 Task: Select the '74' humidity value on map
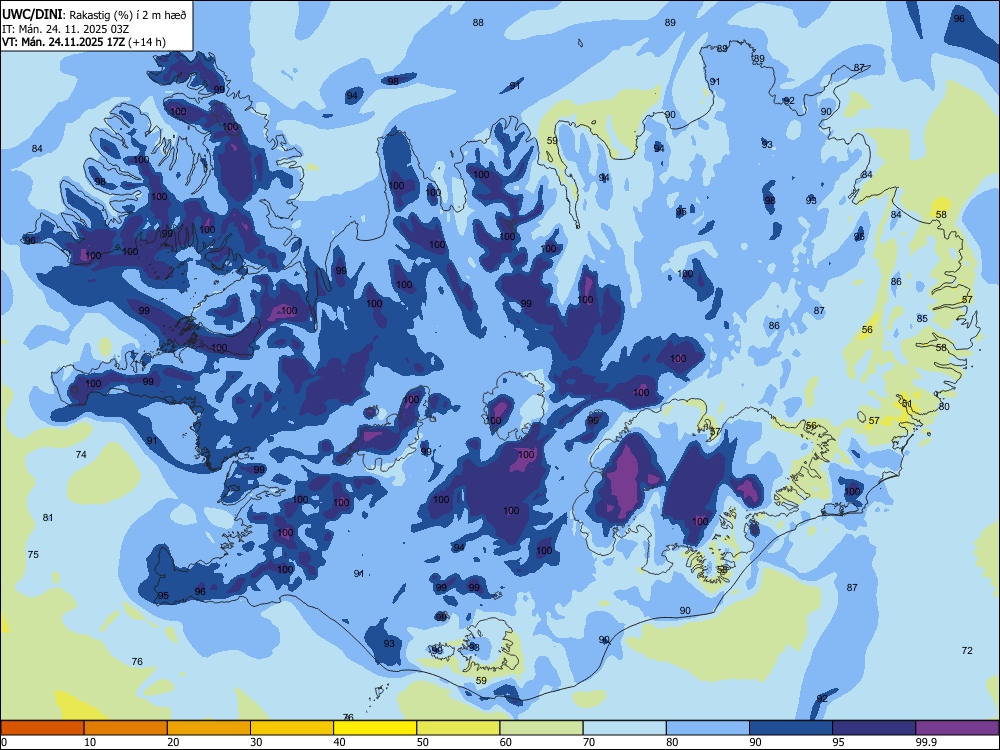(x=81, y=455)
